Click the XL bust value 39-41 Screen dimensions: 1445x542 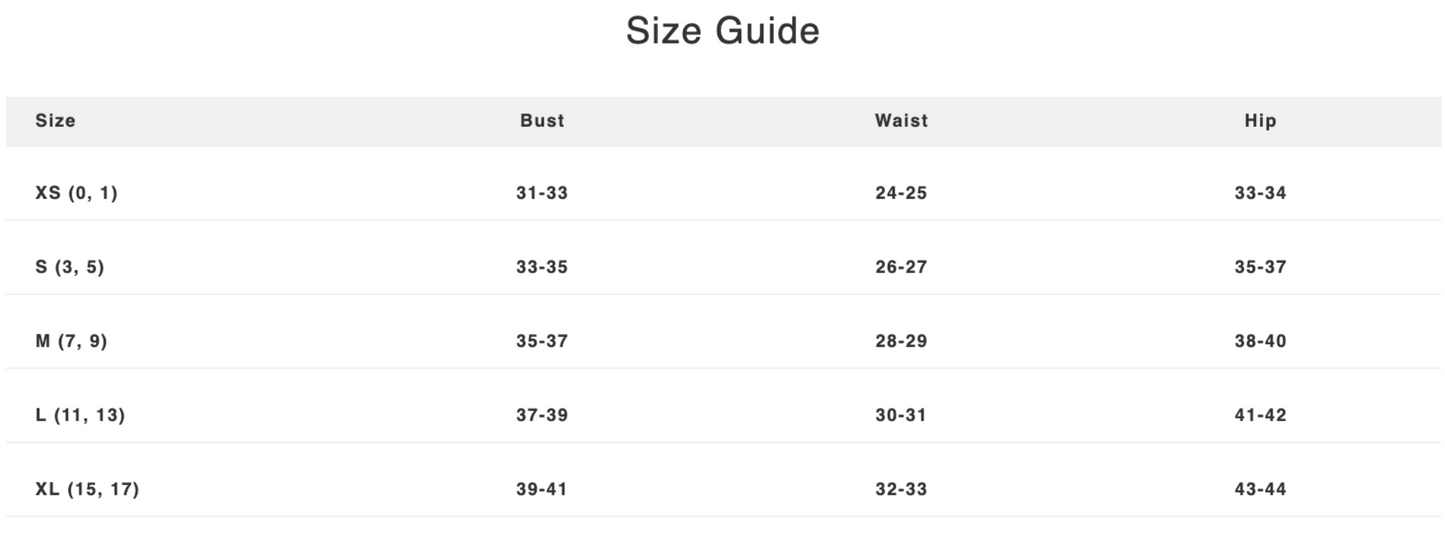click(x=542, y=489)
